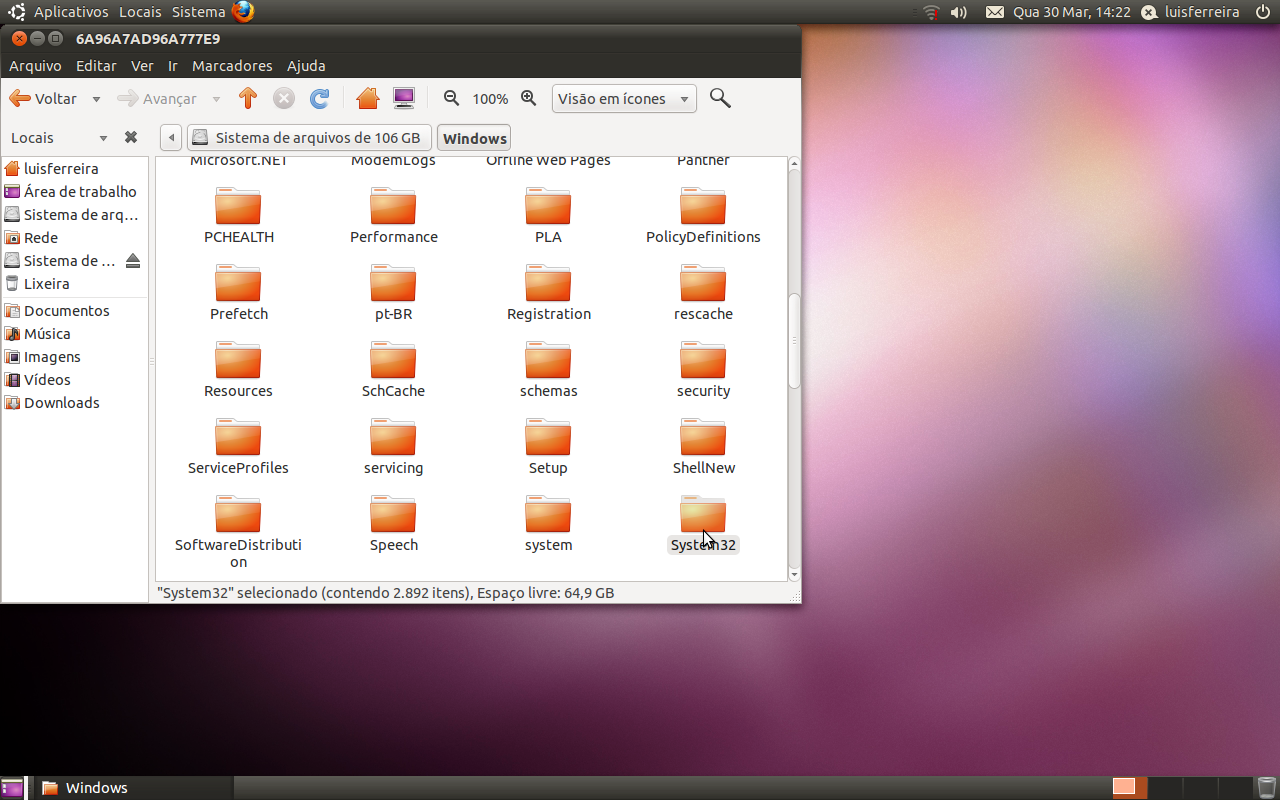Open the Computer icon in toolbar

tap(404, 98)
